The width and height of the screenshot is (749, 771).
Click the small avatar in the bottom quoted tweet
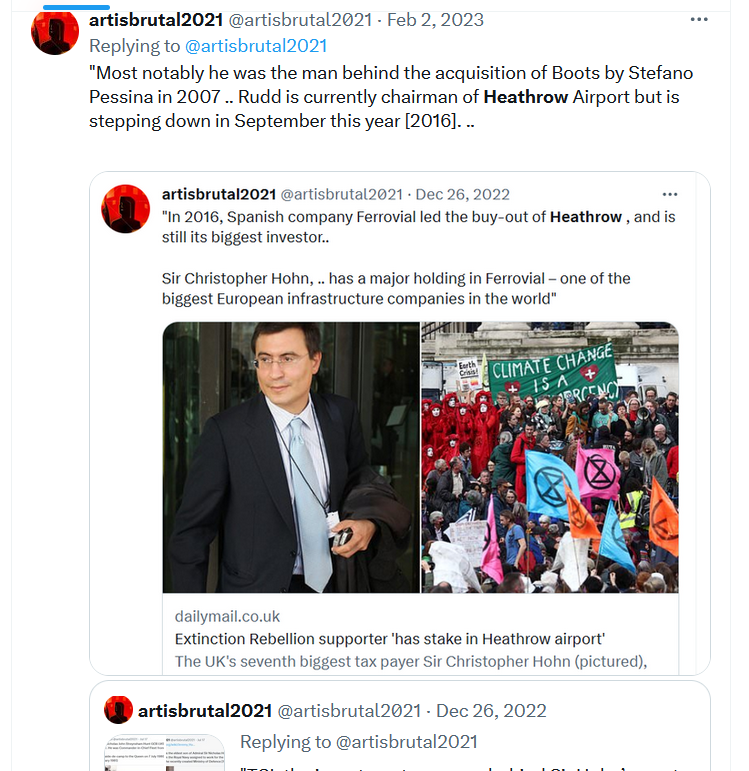[x=118, y=710]
